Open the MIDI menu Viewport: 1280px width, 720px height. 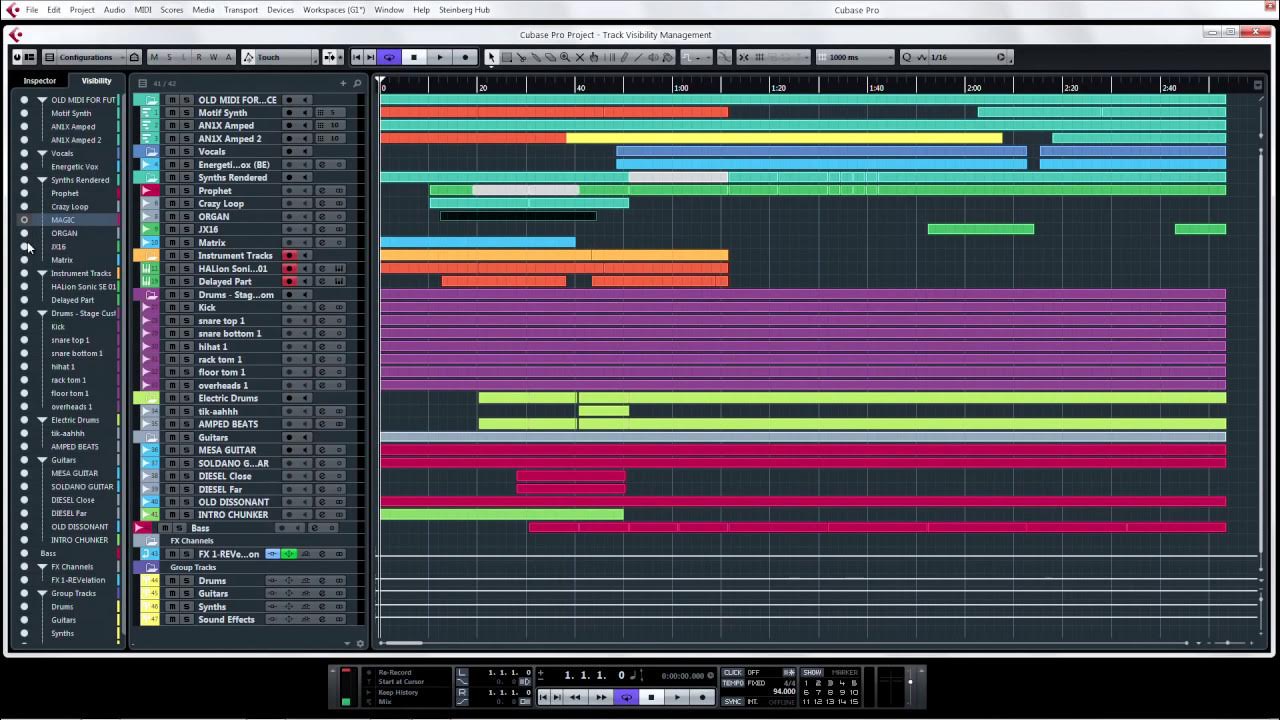click(143, 10)
